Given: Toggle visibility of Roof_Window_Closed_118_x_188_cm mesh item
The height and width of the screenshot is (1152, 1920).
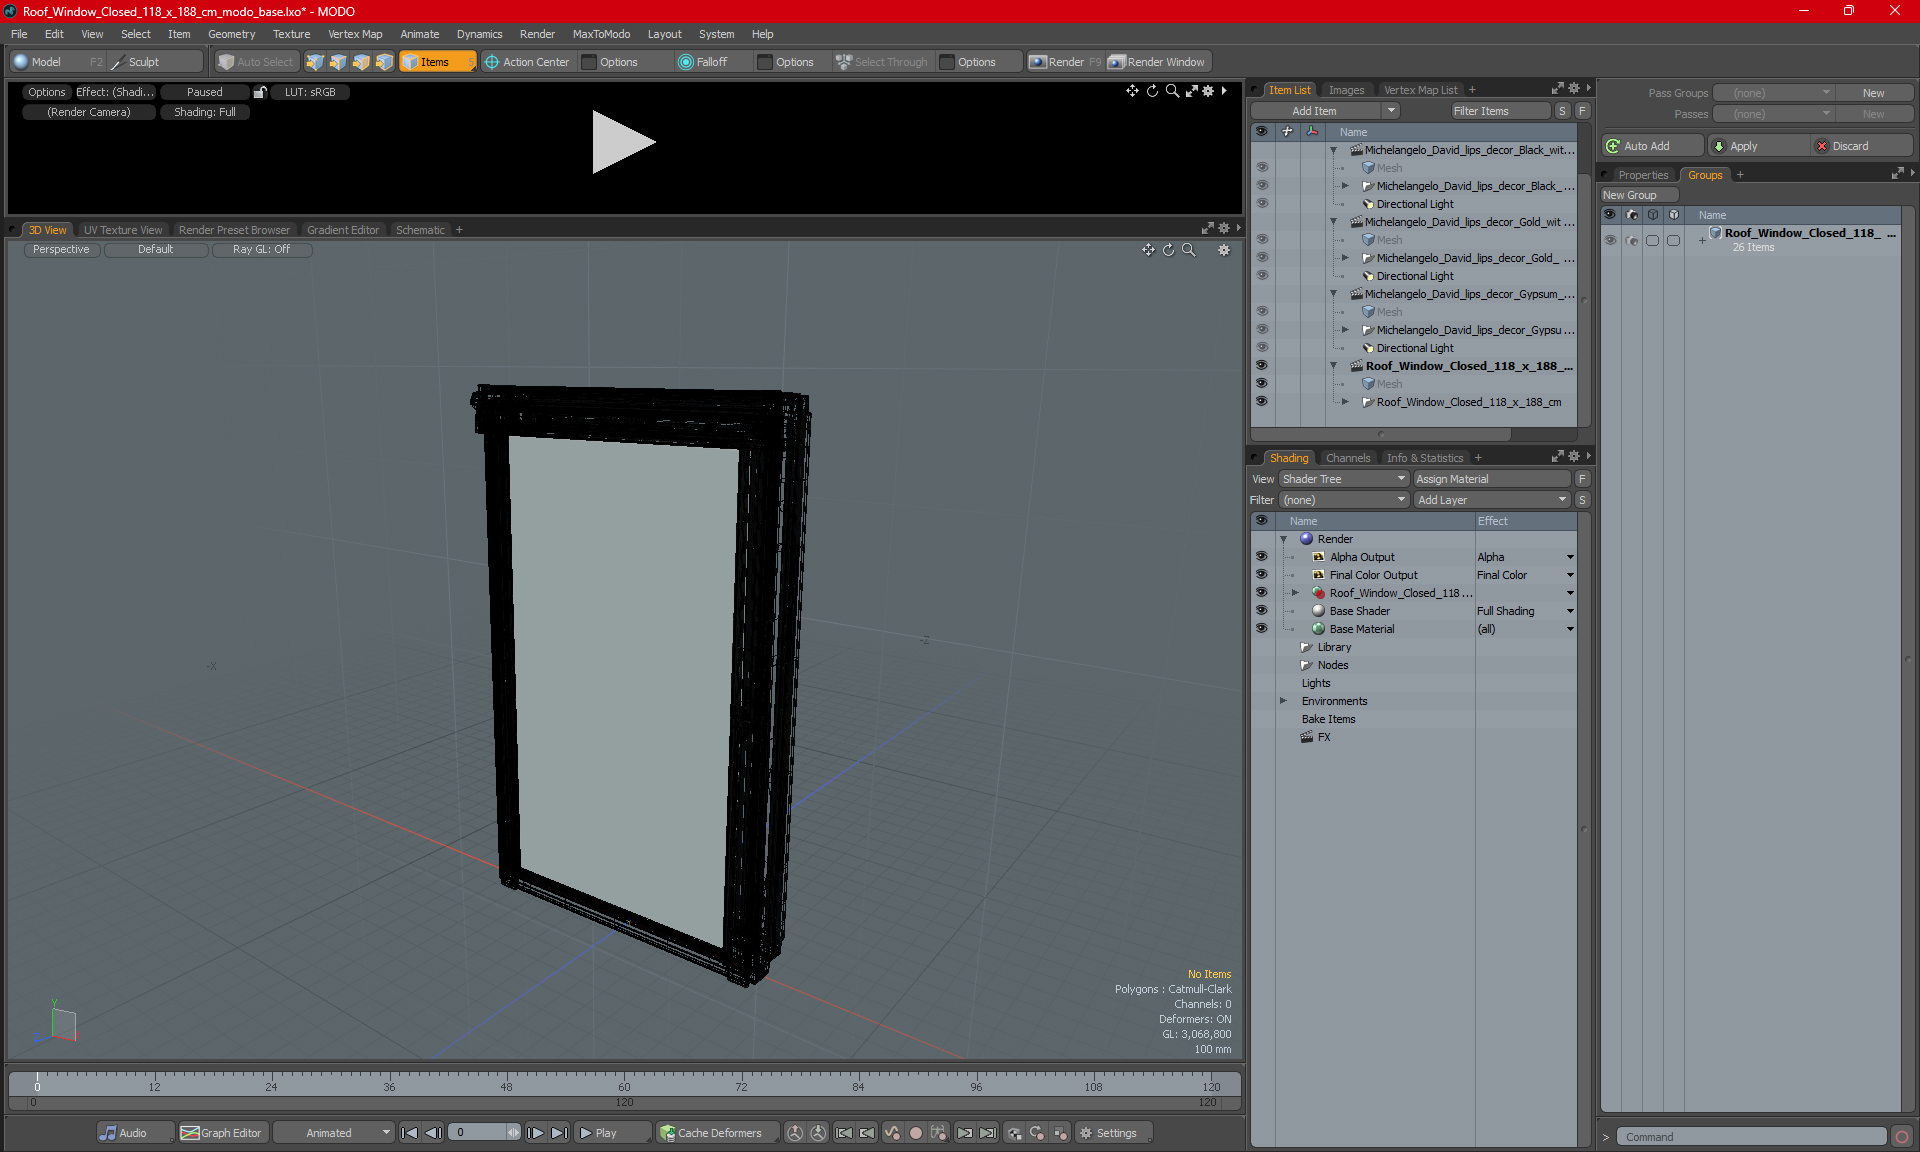Looking at the screenshot, I should click(x=1261, y=402).
